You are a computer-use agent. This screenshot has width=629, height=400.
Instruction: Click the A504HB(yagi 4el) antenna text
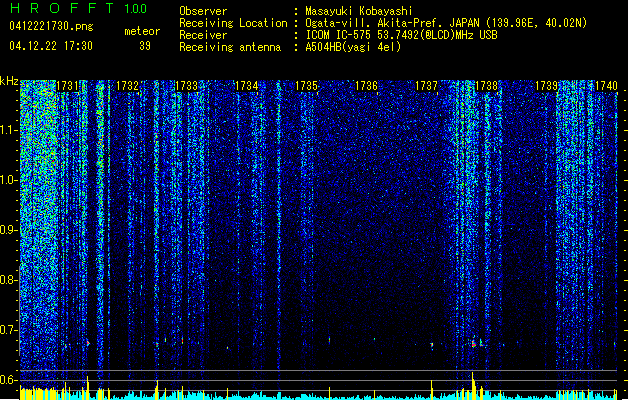353,47
